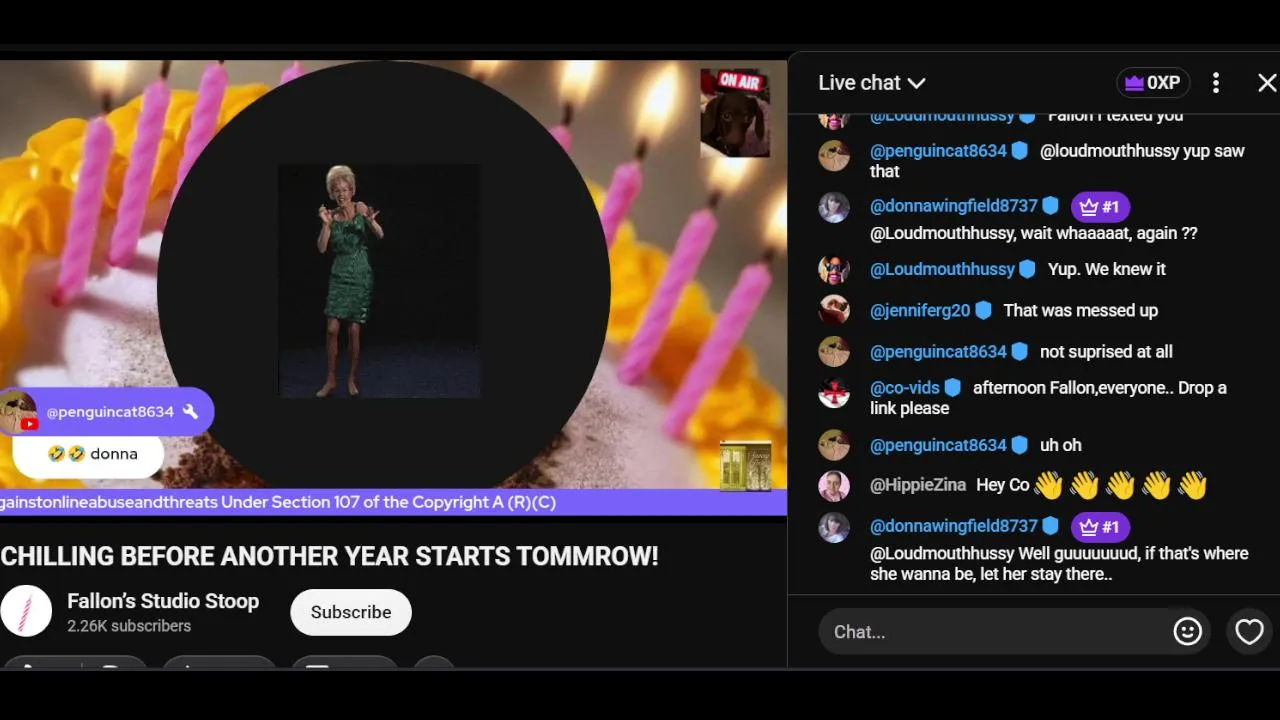
Task: Open live chat three-dot options menu
Action: pos(1216,83)
